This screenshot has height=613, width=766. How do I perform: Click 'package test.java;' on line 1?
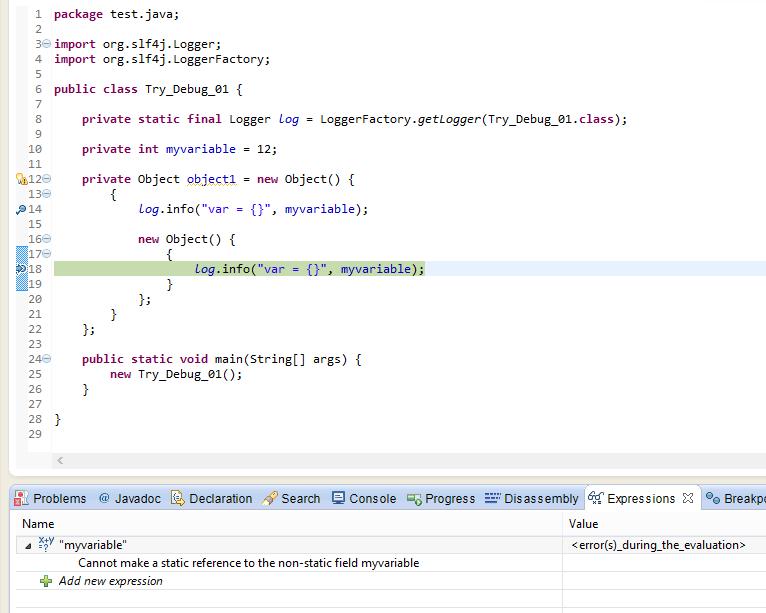point(116,14)
